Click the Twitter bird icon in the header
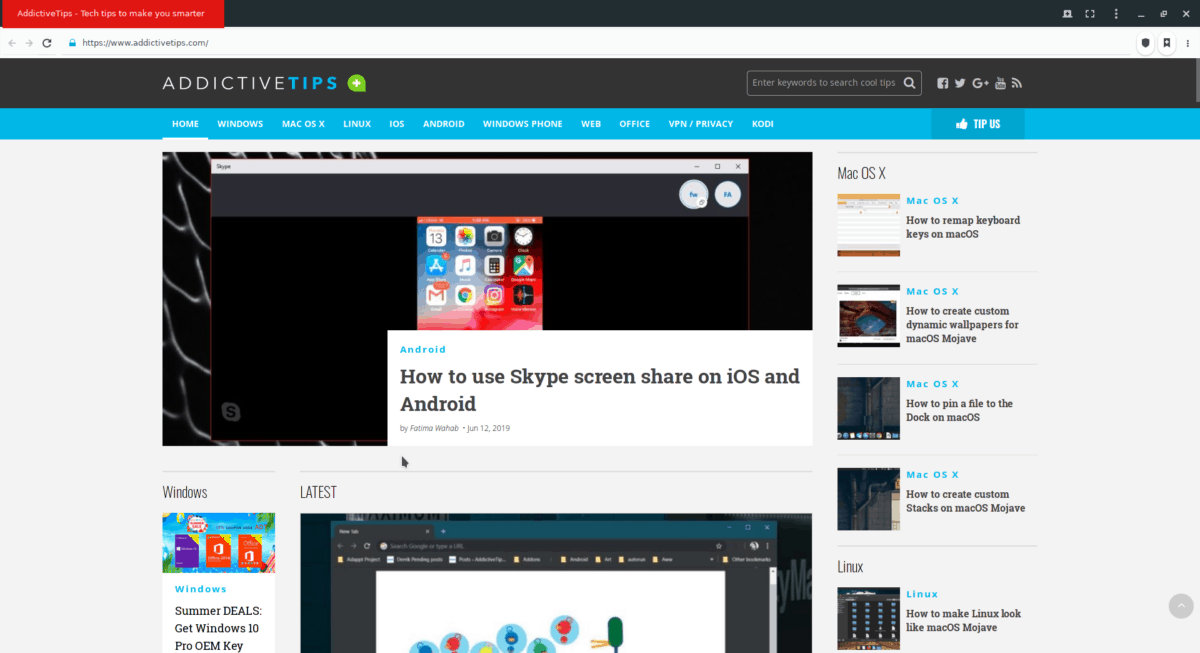Image resolution: width=1200 pixels, height=653 pixels. pyautogui.click(x=960, y=83)
